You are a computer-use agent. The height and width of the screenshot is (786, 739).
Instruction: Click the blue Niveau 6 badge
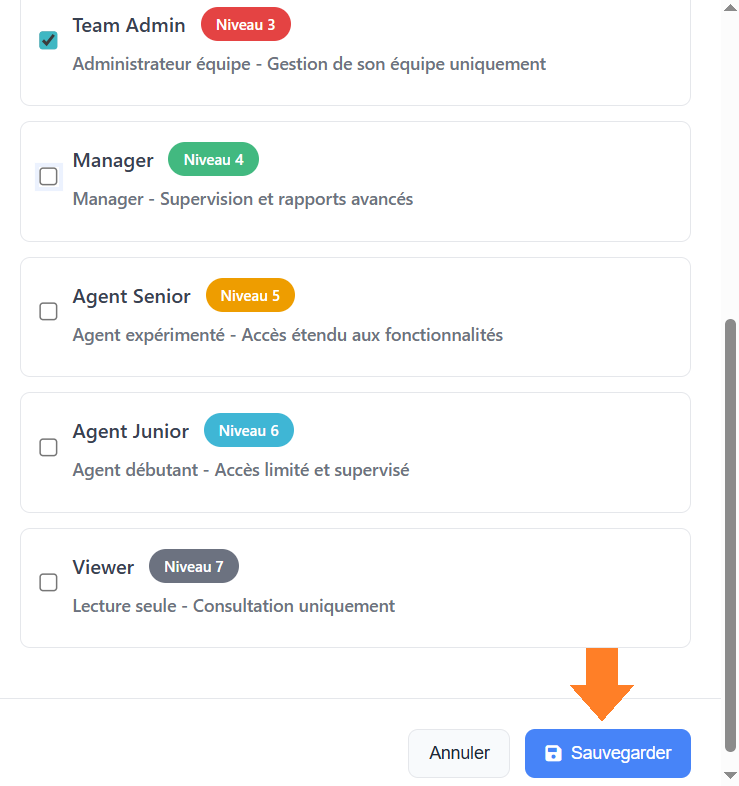click(x=249, y=430)
